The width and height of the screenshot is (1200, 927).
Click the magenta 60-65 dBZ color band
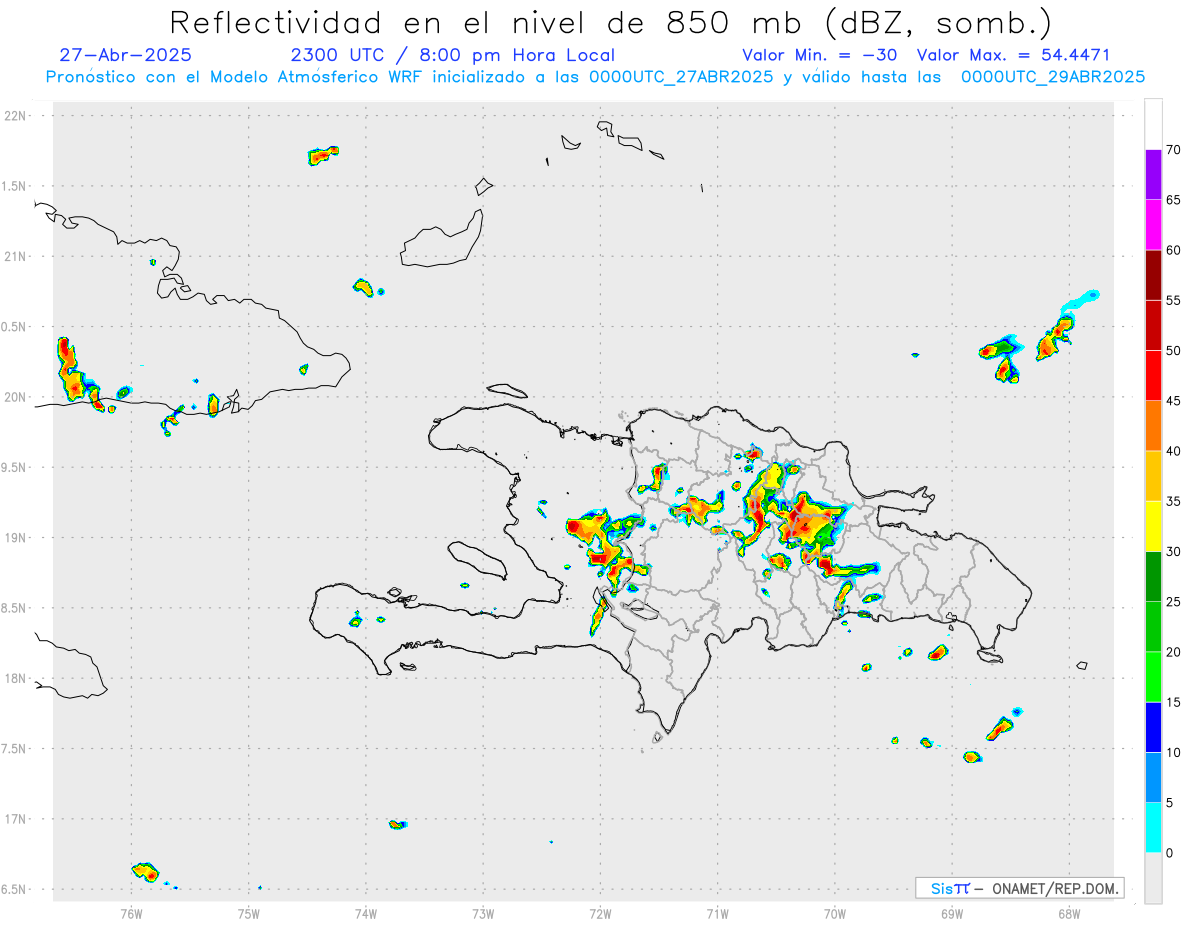click(x=1153, y=225)
